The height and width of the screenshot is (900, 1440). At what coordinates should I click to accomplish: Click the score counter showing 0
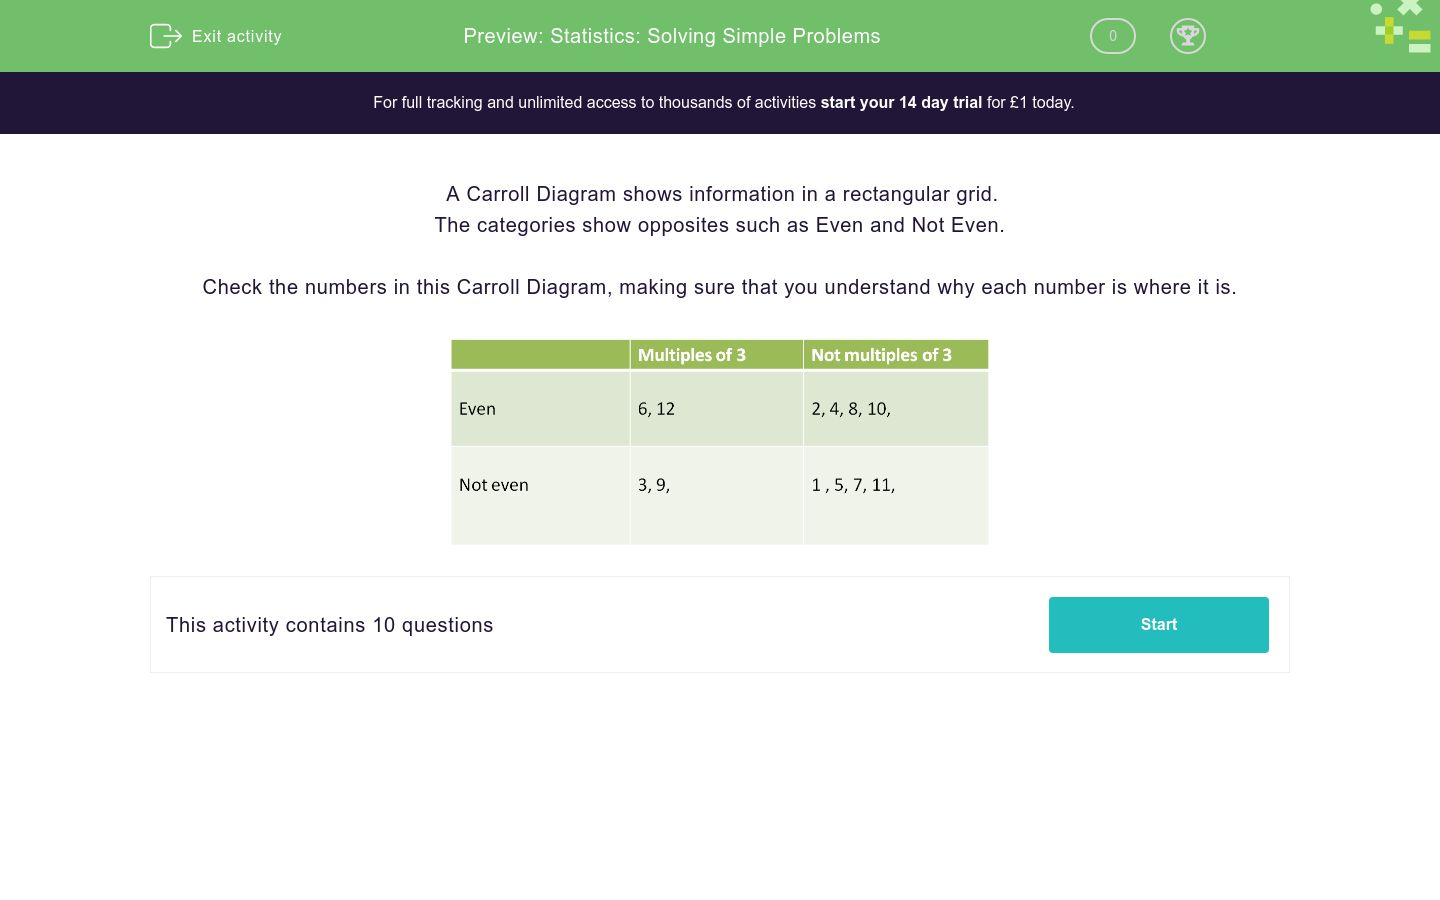click(1112, 36)
